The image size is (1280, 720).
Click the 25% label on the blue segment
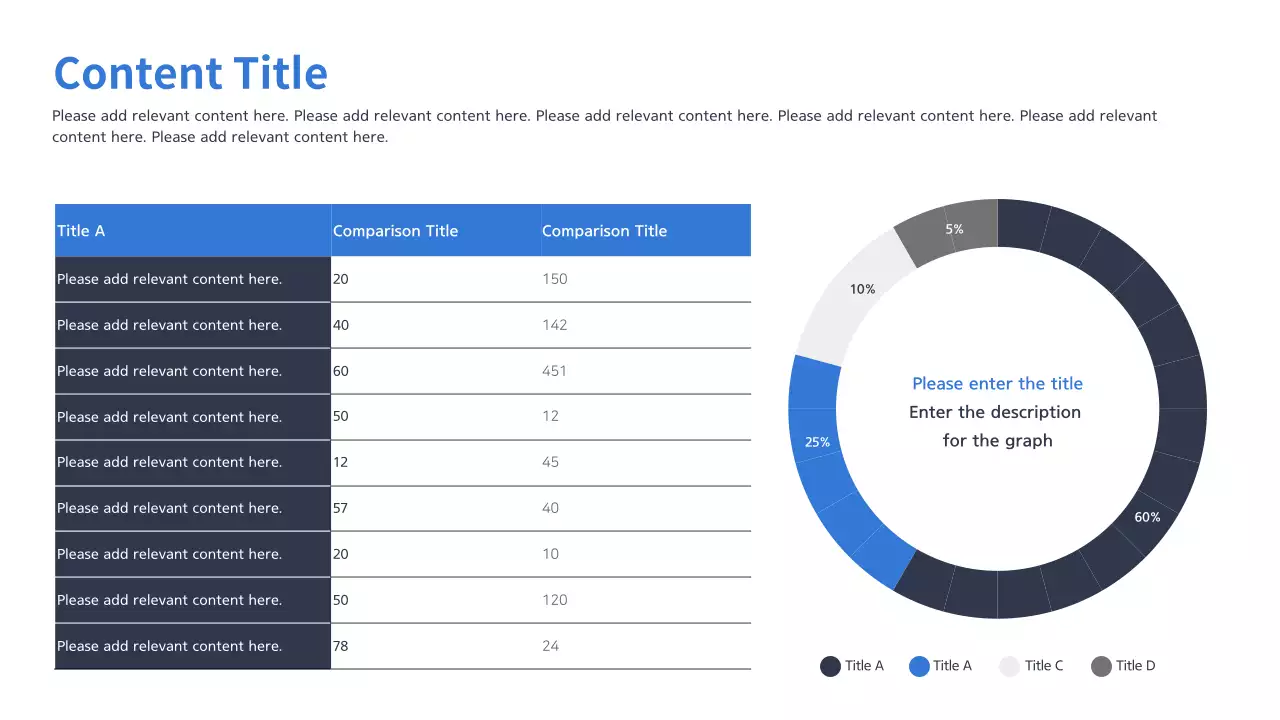click(x=817, y=442)
